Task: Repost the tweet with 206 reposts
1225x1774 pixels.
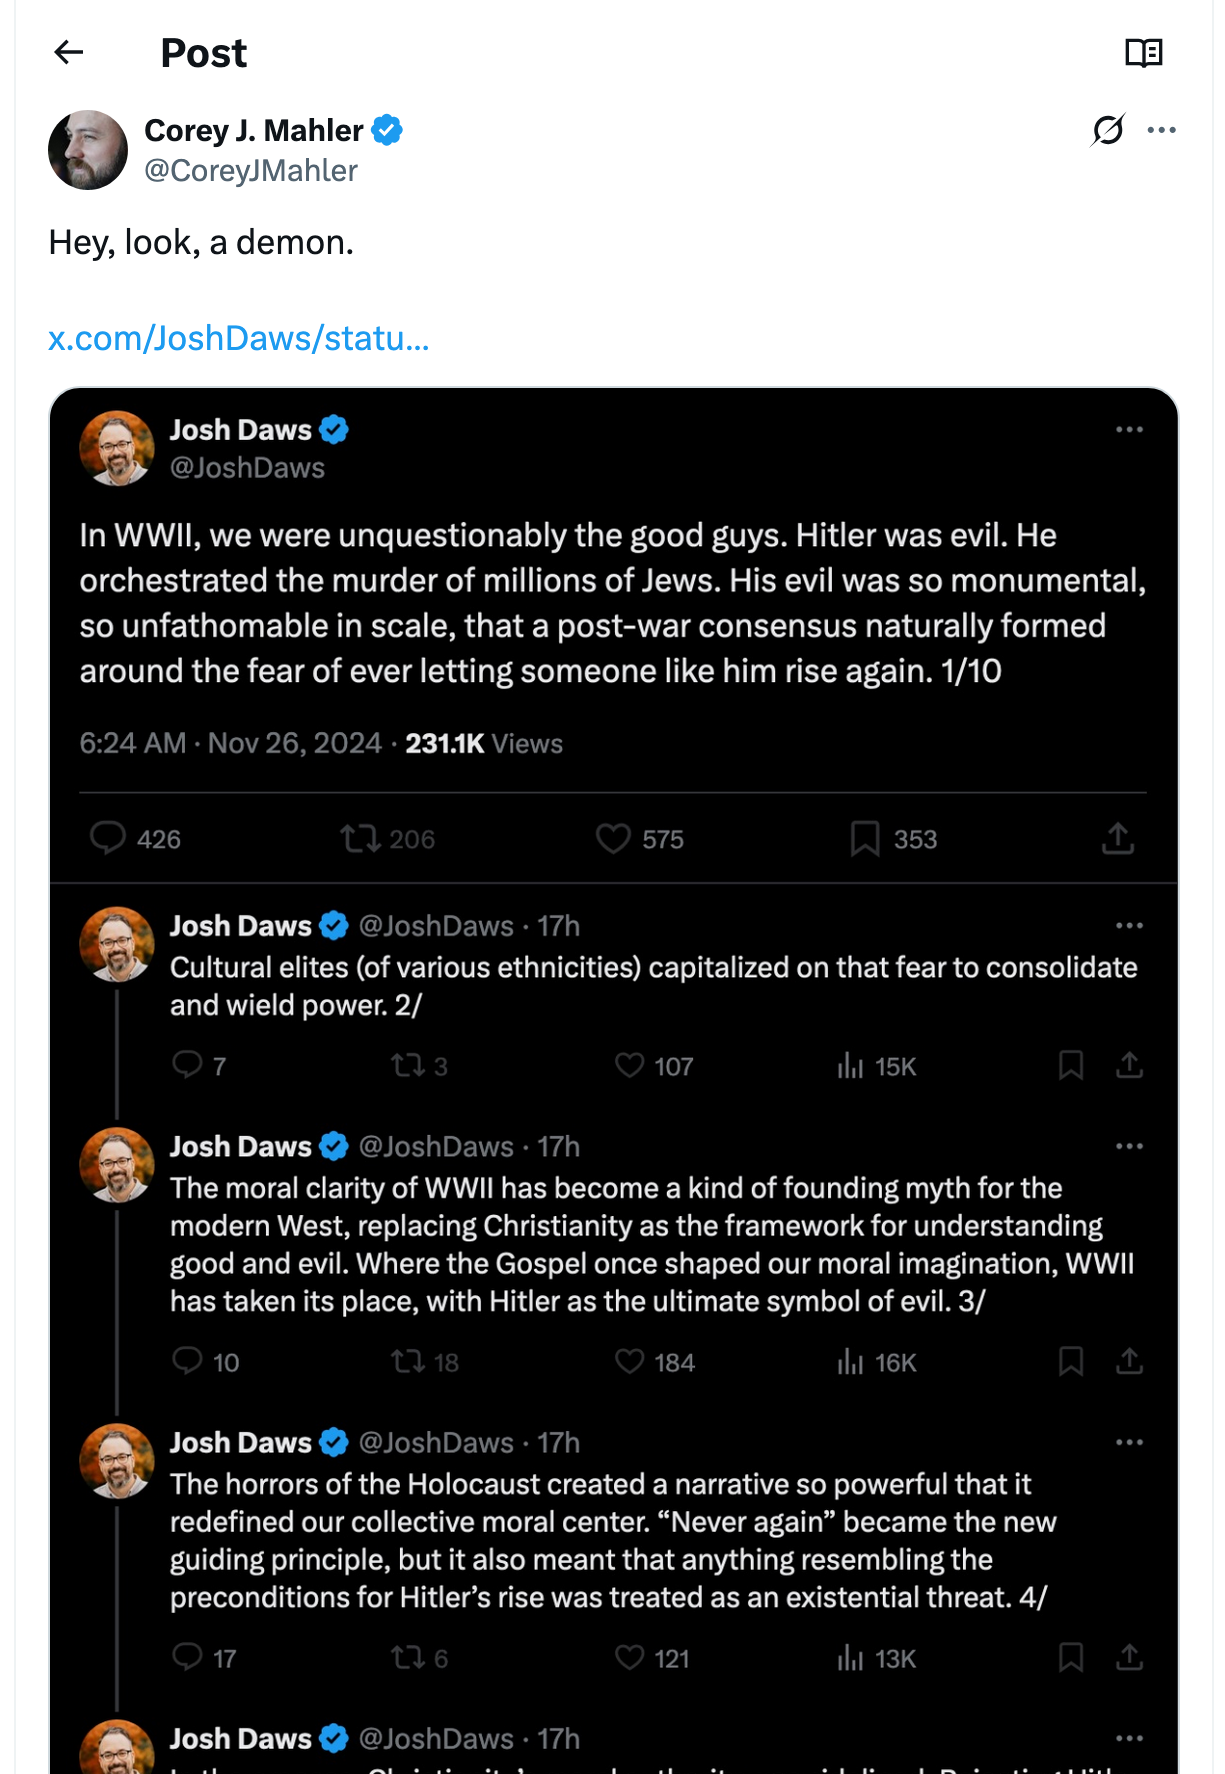Action: [x=360, y=838]
